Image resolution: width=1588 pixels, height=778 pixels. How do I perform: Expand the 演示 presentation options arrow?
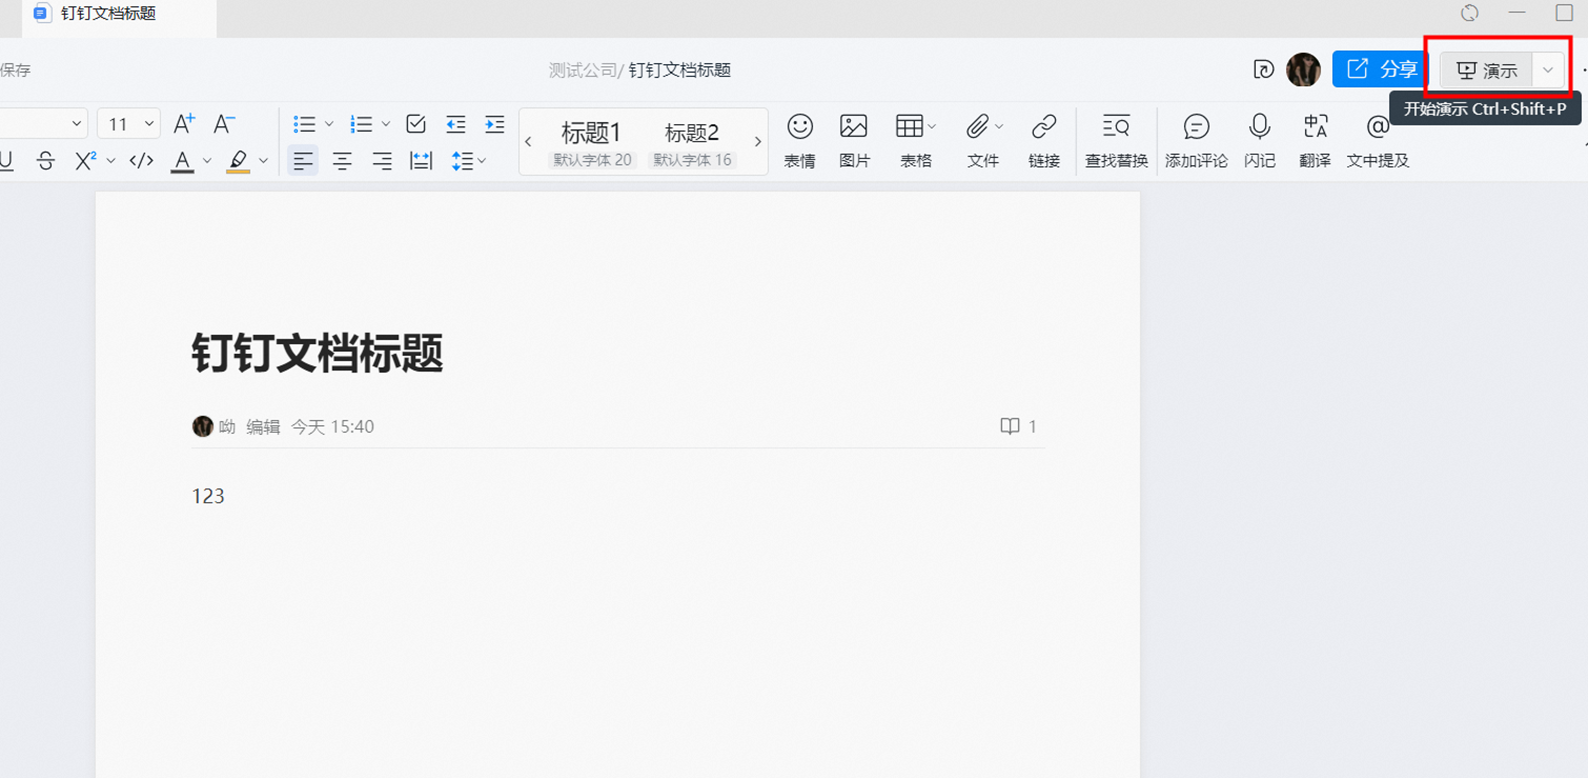pyautogui.click(x=1548, y=70)
